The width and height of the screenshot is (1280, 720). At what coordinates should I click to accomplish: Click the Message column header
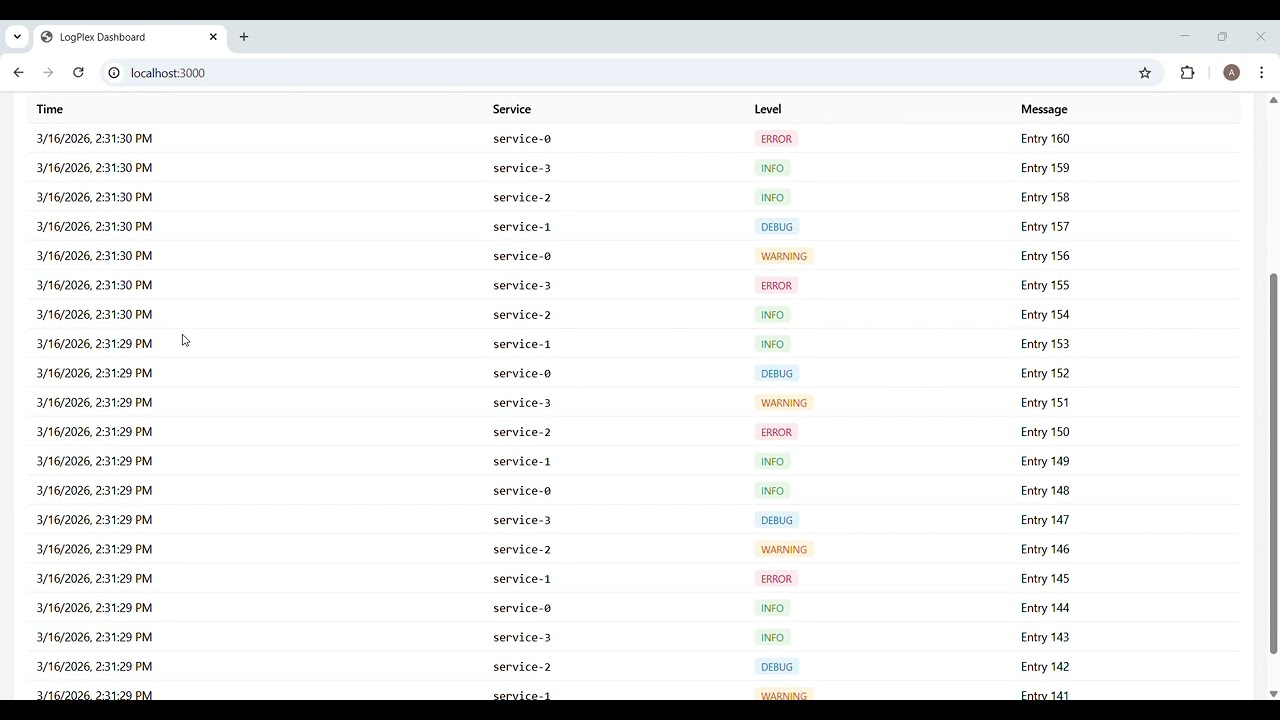[1044, 109]
